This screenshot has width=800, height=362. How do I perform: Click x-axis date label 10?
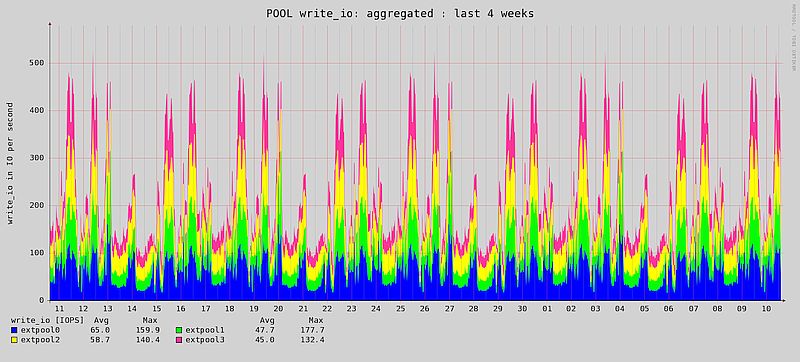coord(766,309)
